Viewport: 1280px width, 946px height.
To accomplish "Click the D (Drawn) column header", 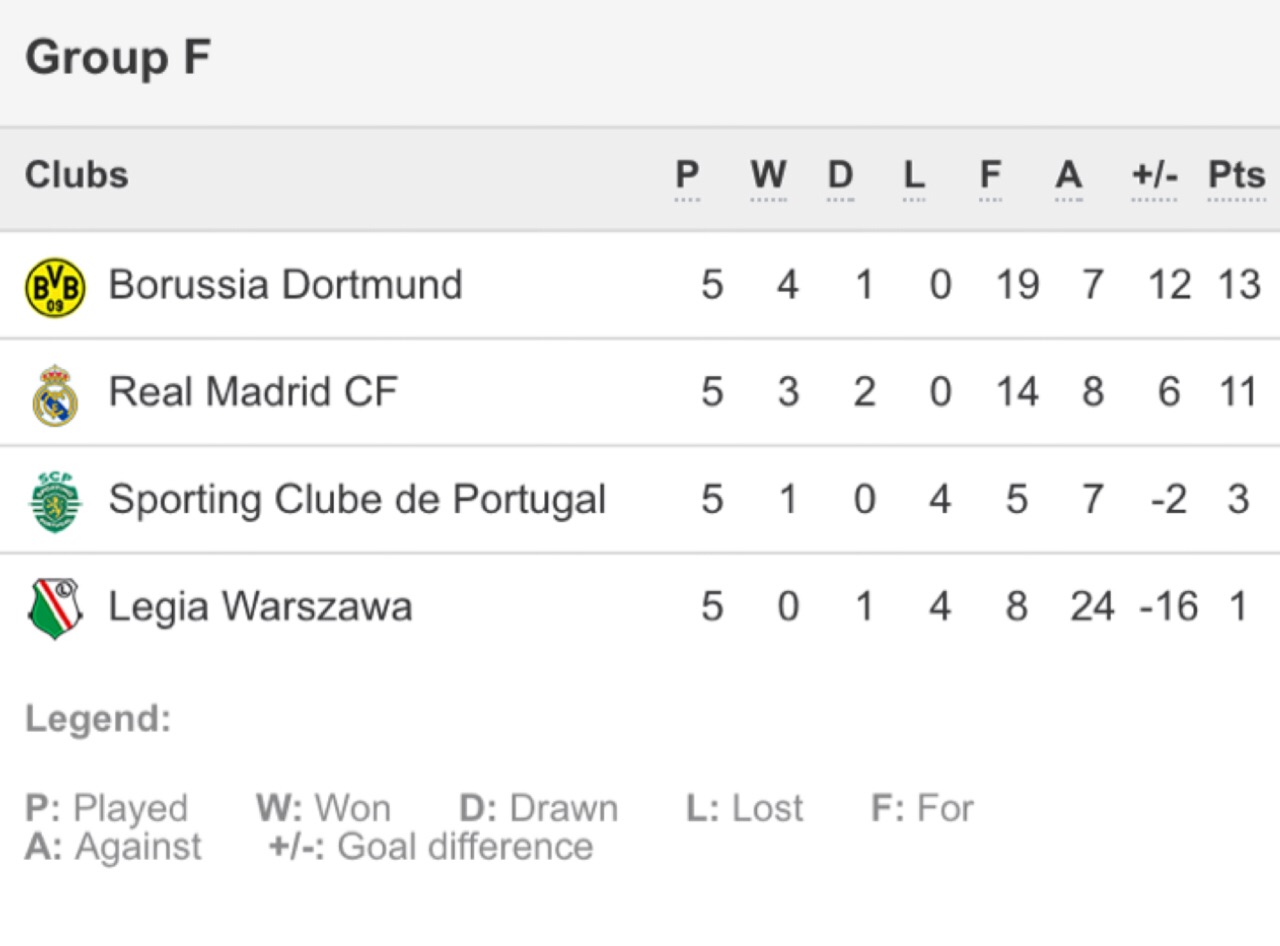I will pos(840,176).
